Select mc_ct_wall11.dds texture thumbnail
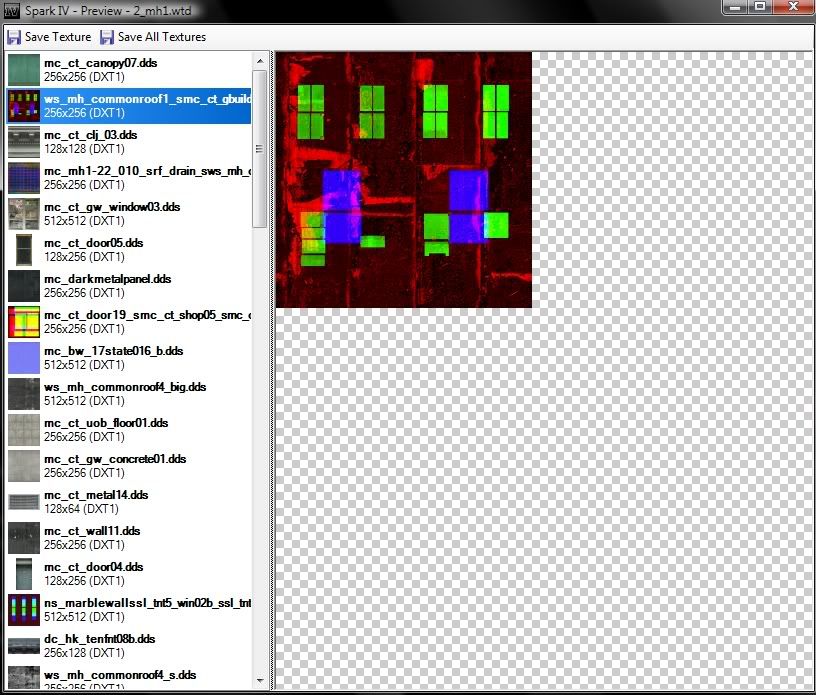This screenshot has width=816, height=695. point(24,538)
